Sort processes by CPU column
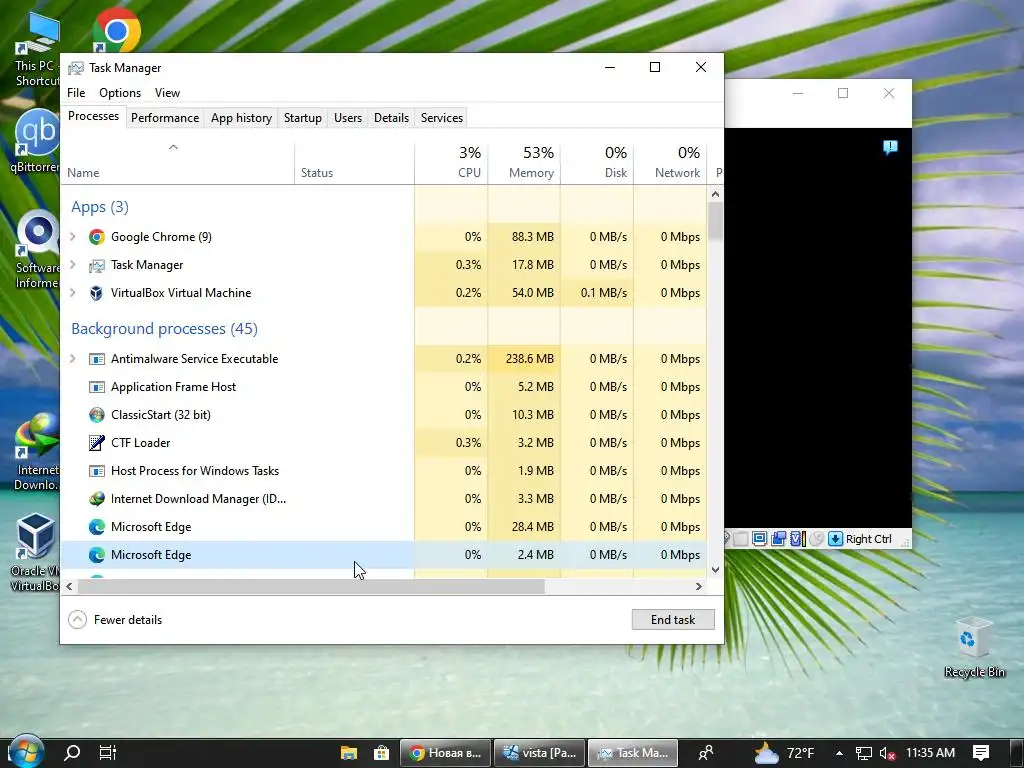 click(x=451, y=162)
